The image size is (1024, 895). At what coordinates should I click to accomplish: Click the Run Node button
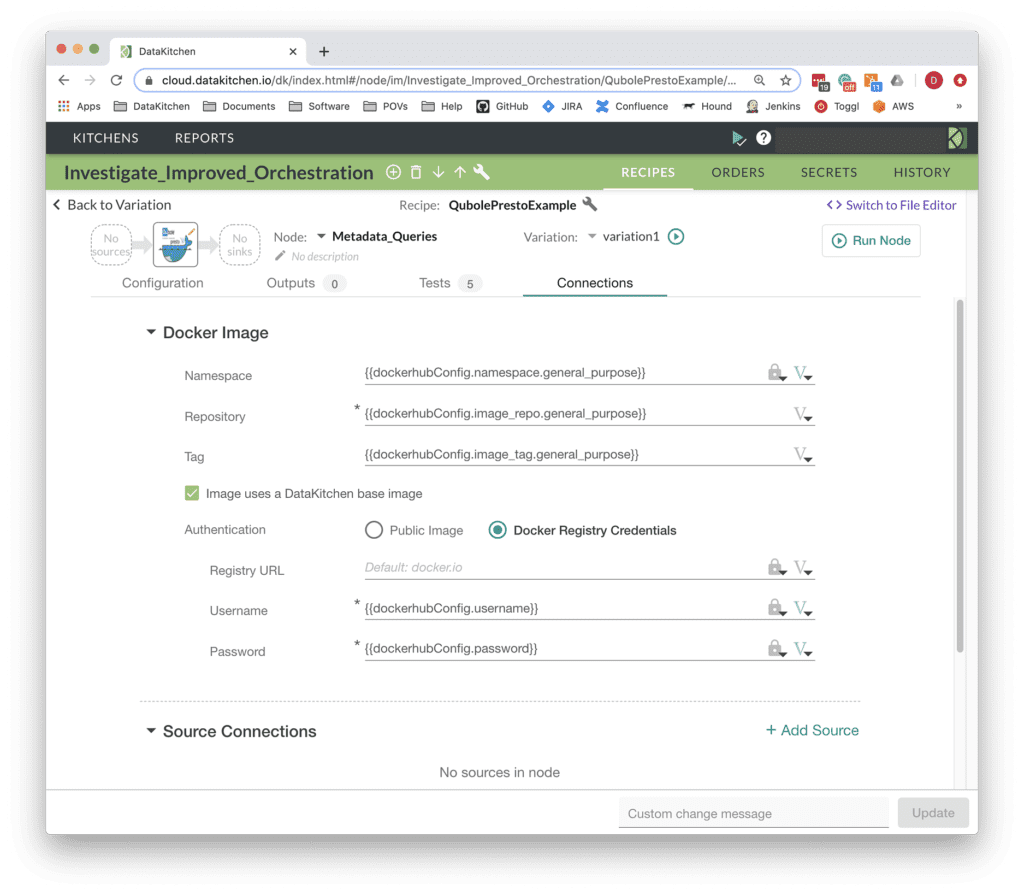click(870, 240)
